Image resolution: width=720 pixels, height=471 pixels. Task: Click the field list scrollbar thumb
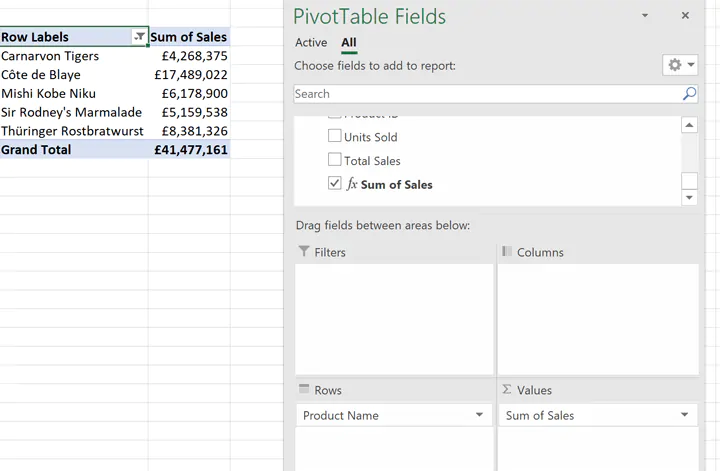(689, 180)
